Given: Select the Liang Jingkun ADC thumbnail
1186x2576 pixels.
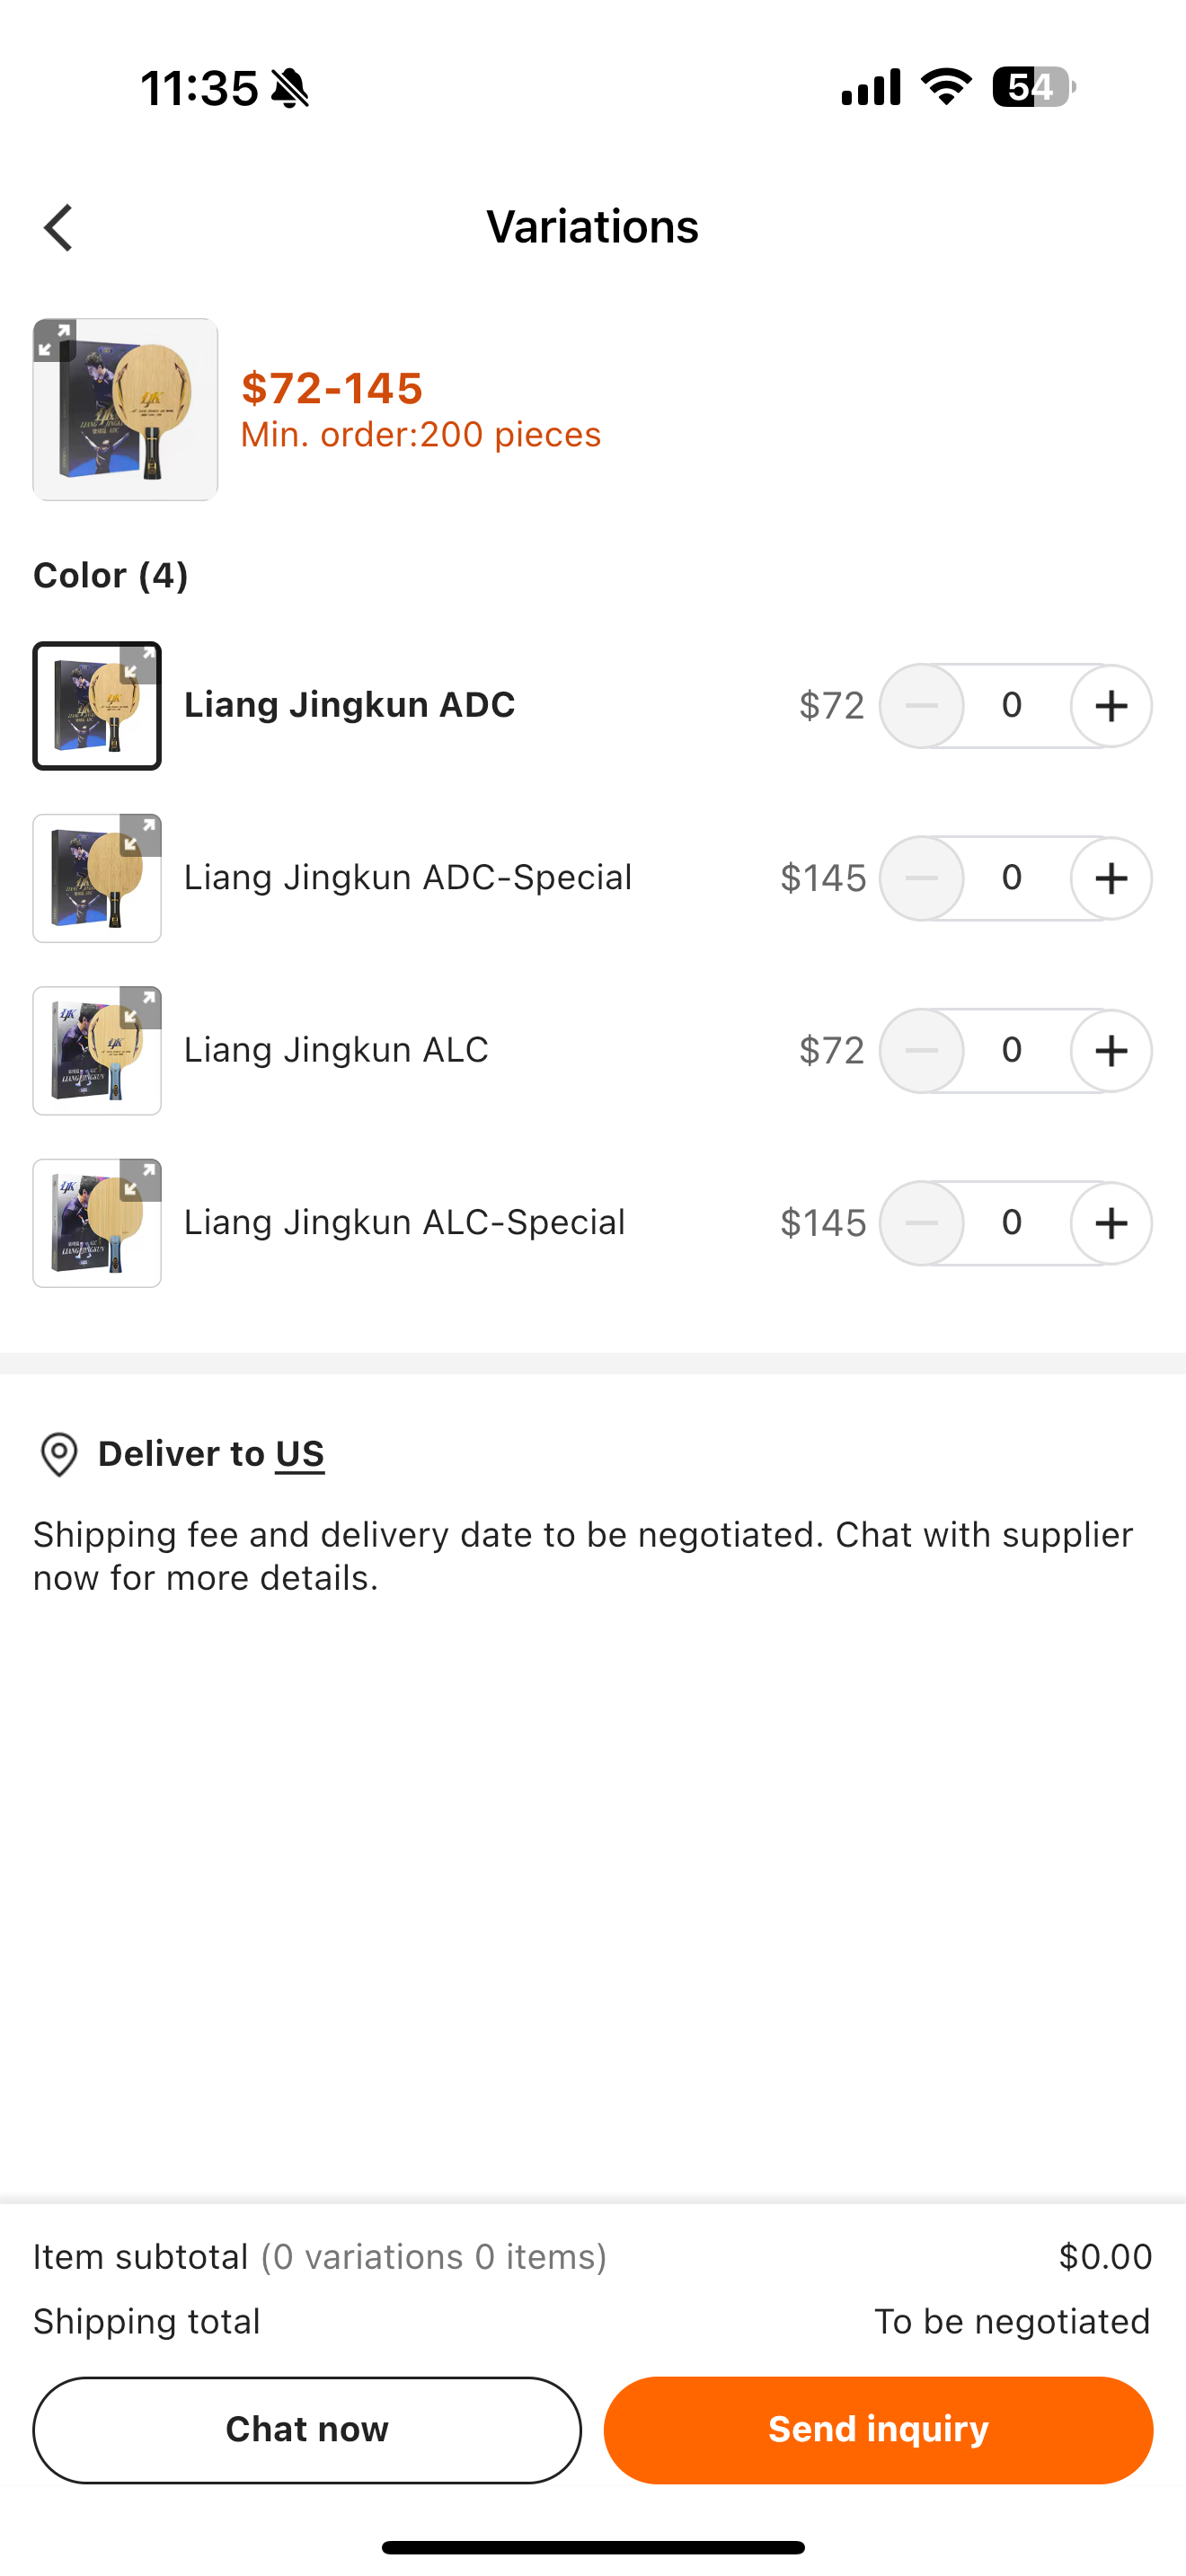Looking at the screenshot, I should coord(97,706).
